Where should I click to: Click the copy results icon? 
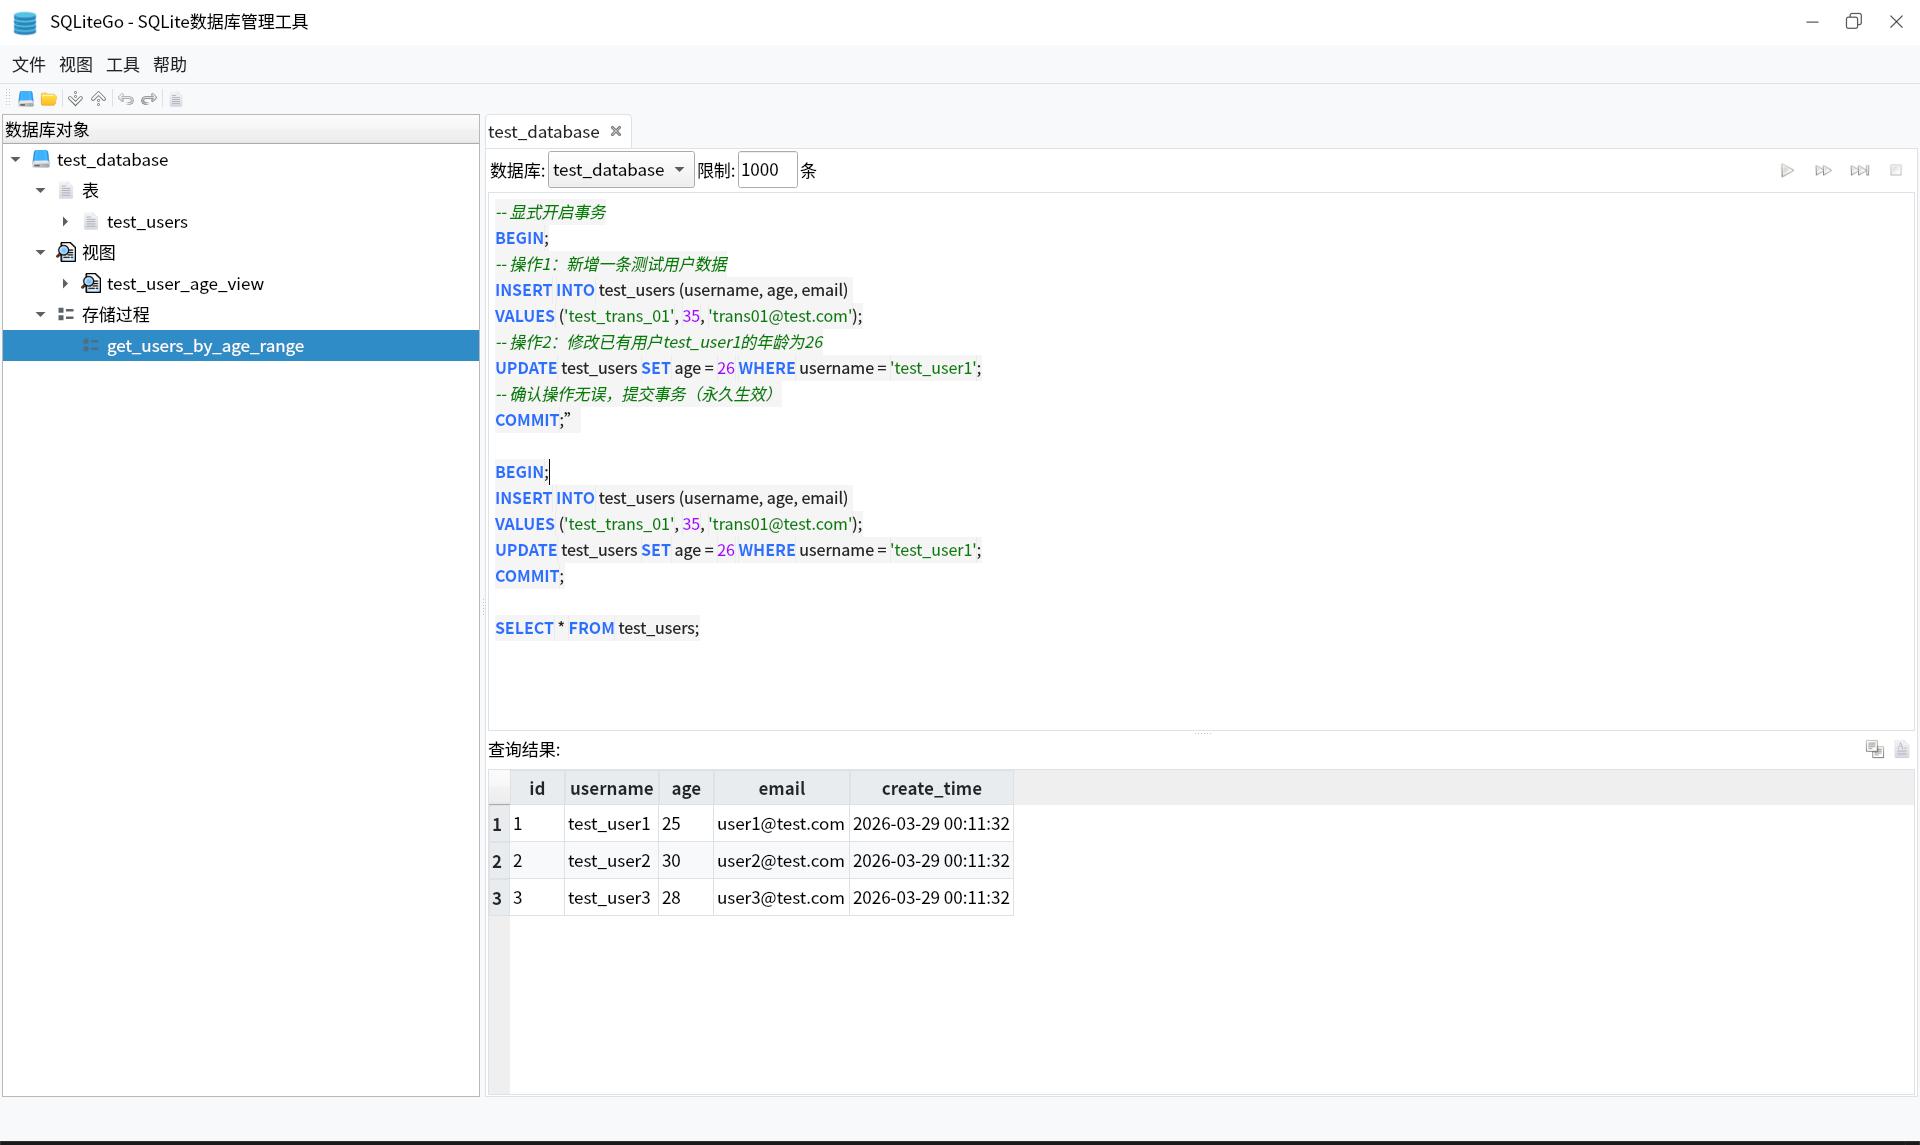tap(1874, 749)
